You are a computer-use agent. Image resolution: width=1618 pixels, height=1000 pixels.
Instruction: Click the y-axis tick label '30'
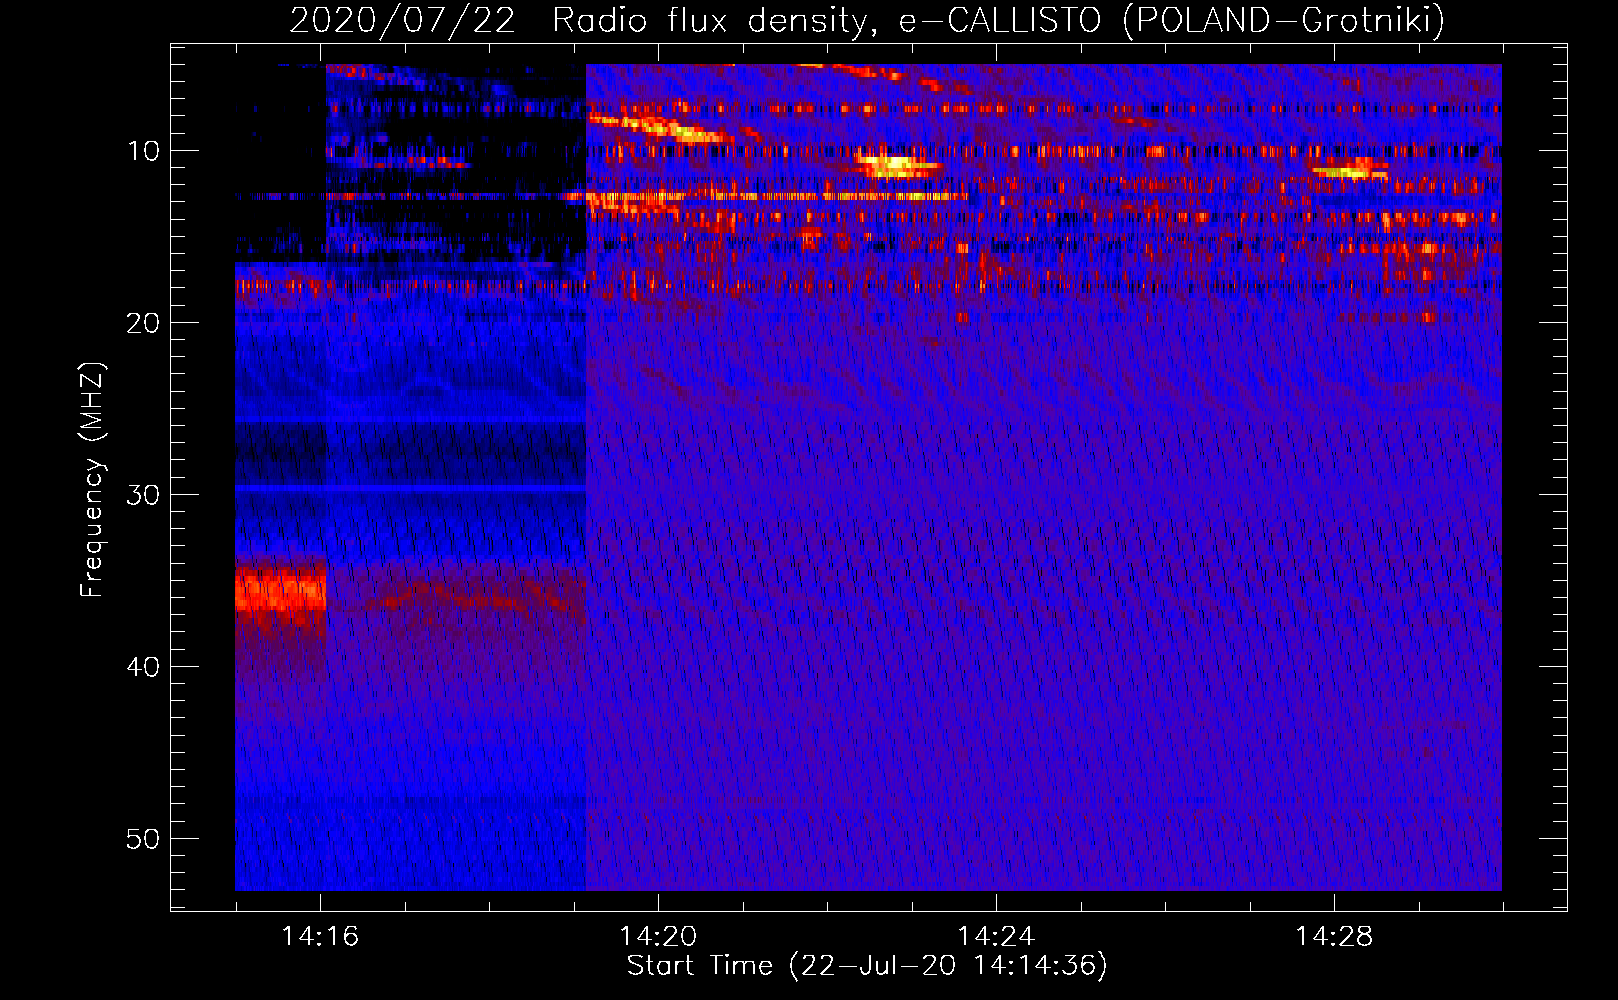point(143,495)
